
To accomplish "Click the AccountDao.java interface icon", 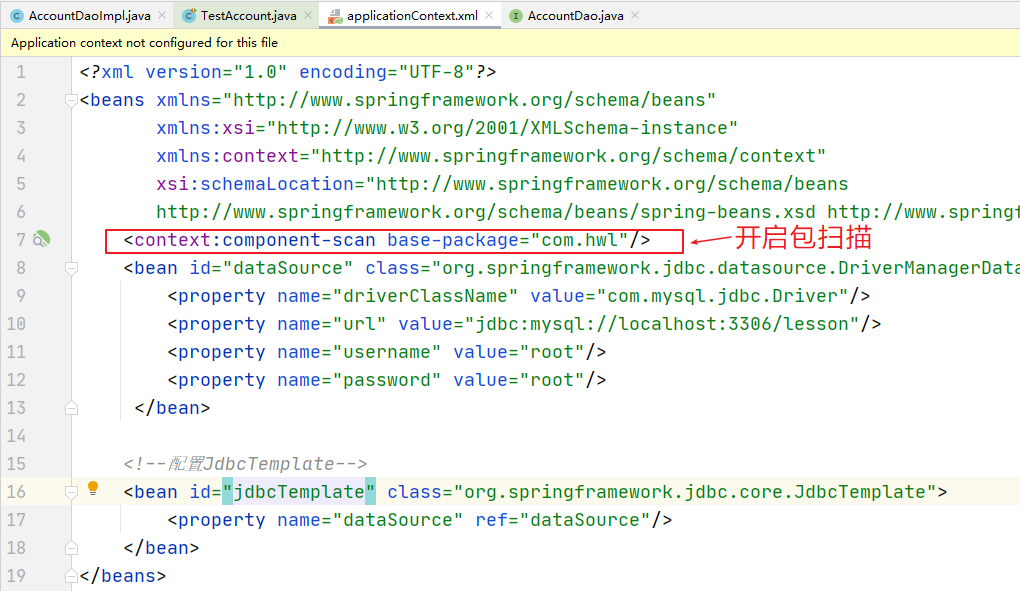I will (x=516, y=16).
